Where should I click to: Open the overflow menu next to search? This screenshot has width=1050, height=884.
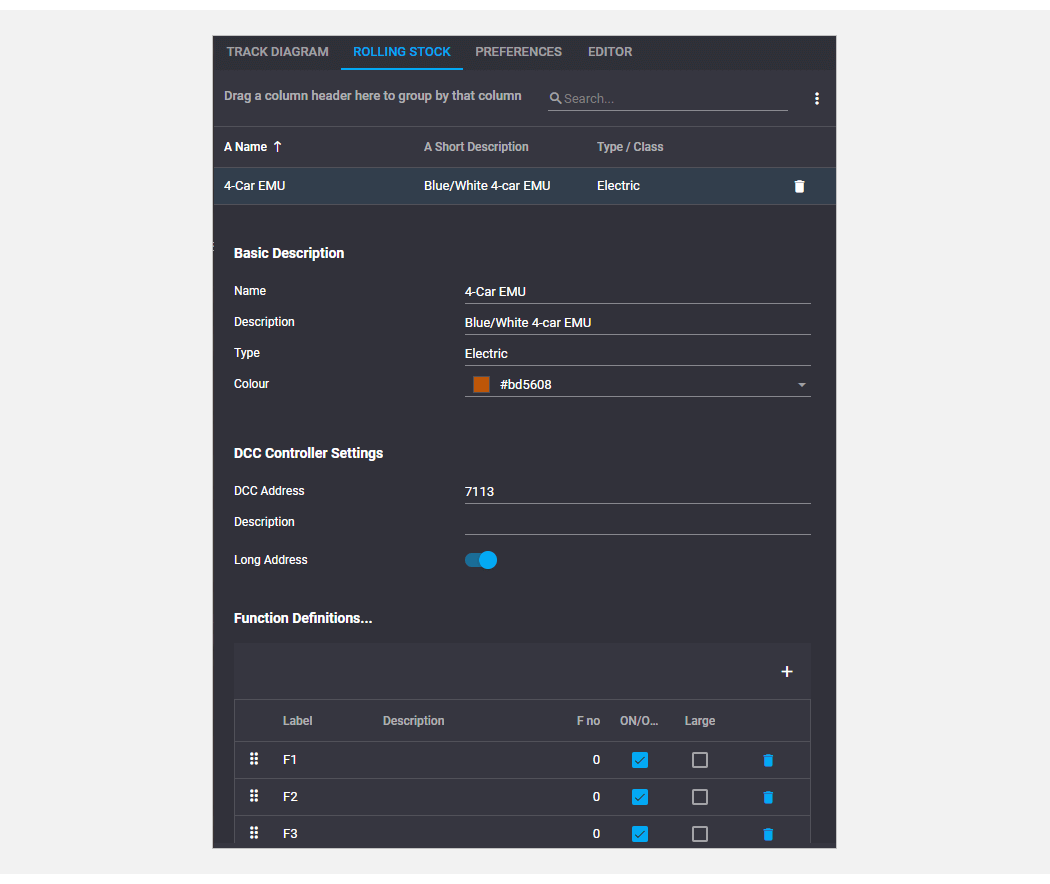point(817,98)
